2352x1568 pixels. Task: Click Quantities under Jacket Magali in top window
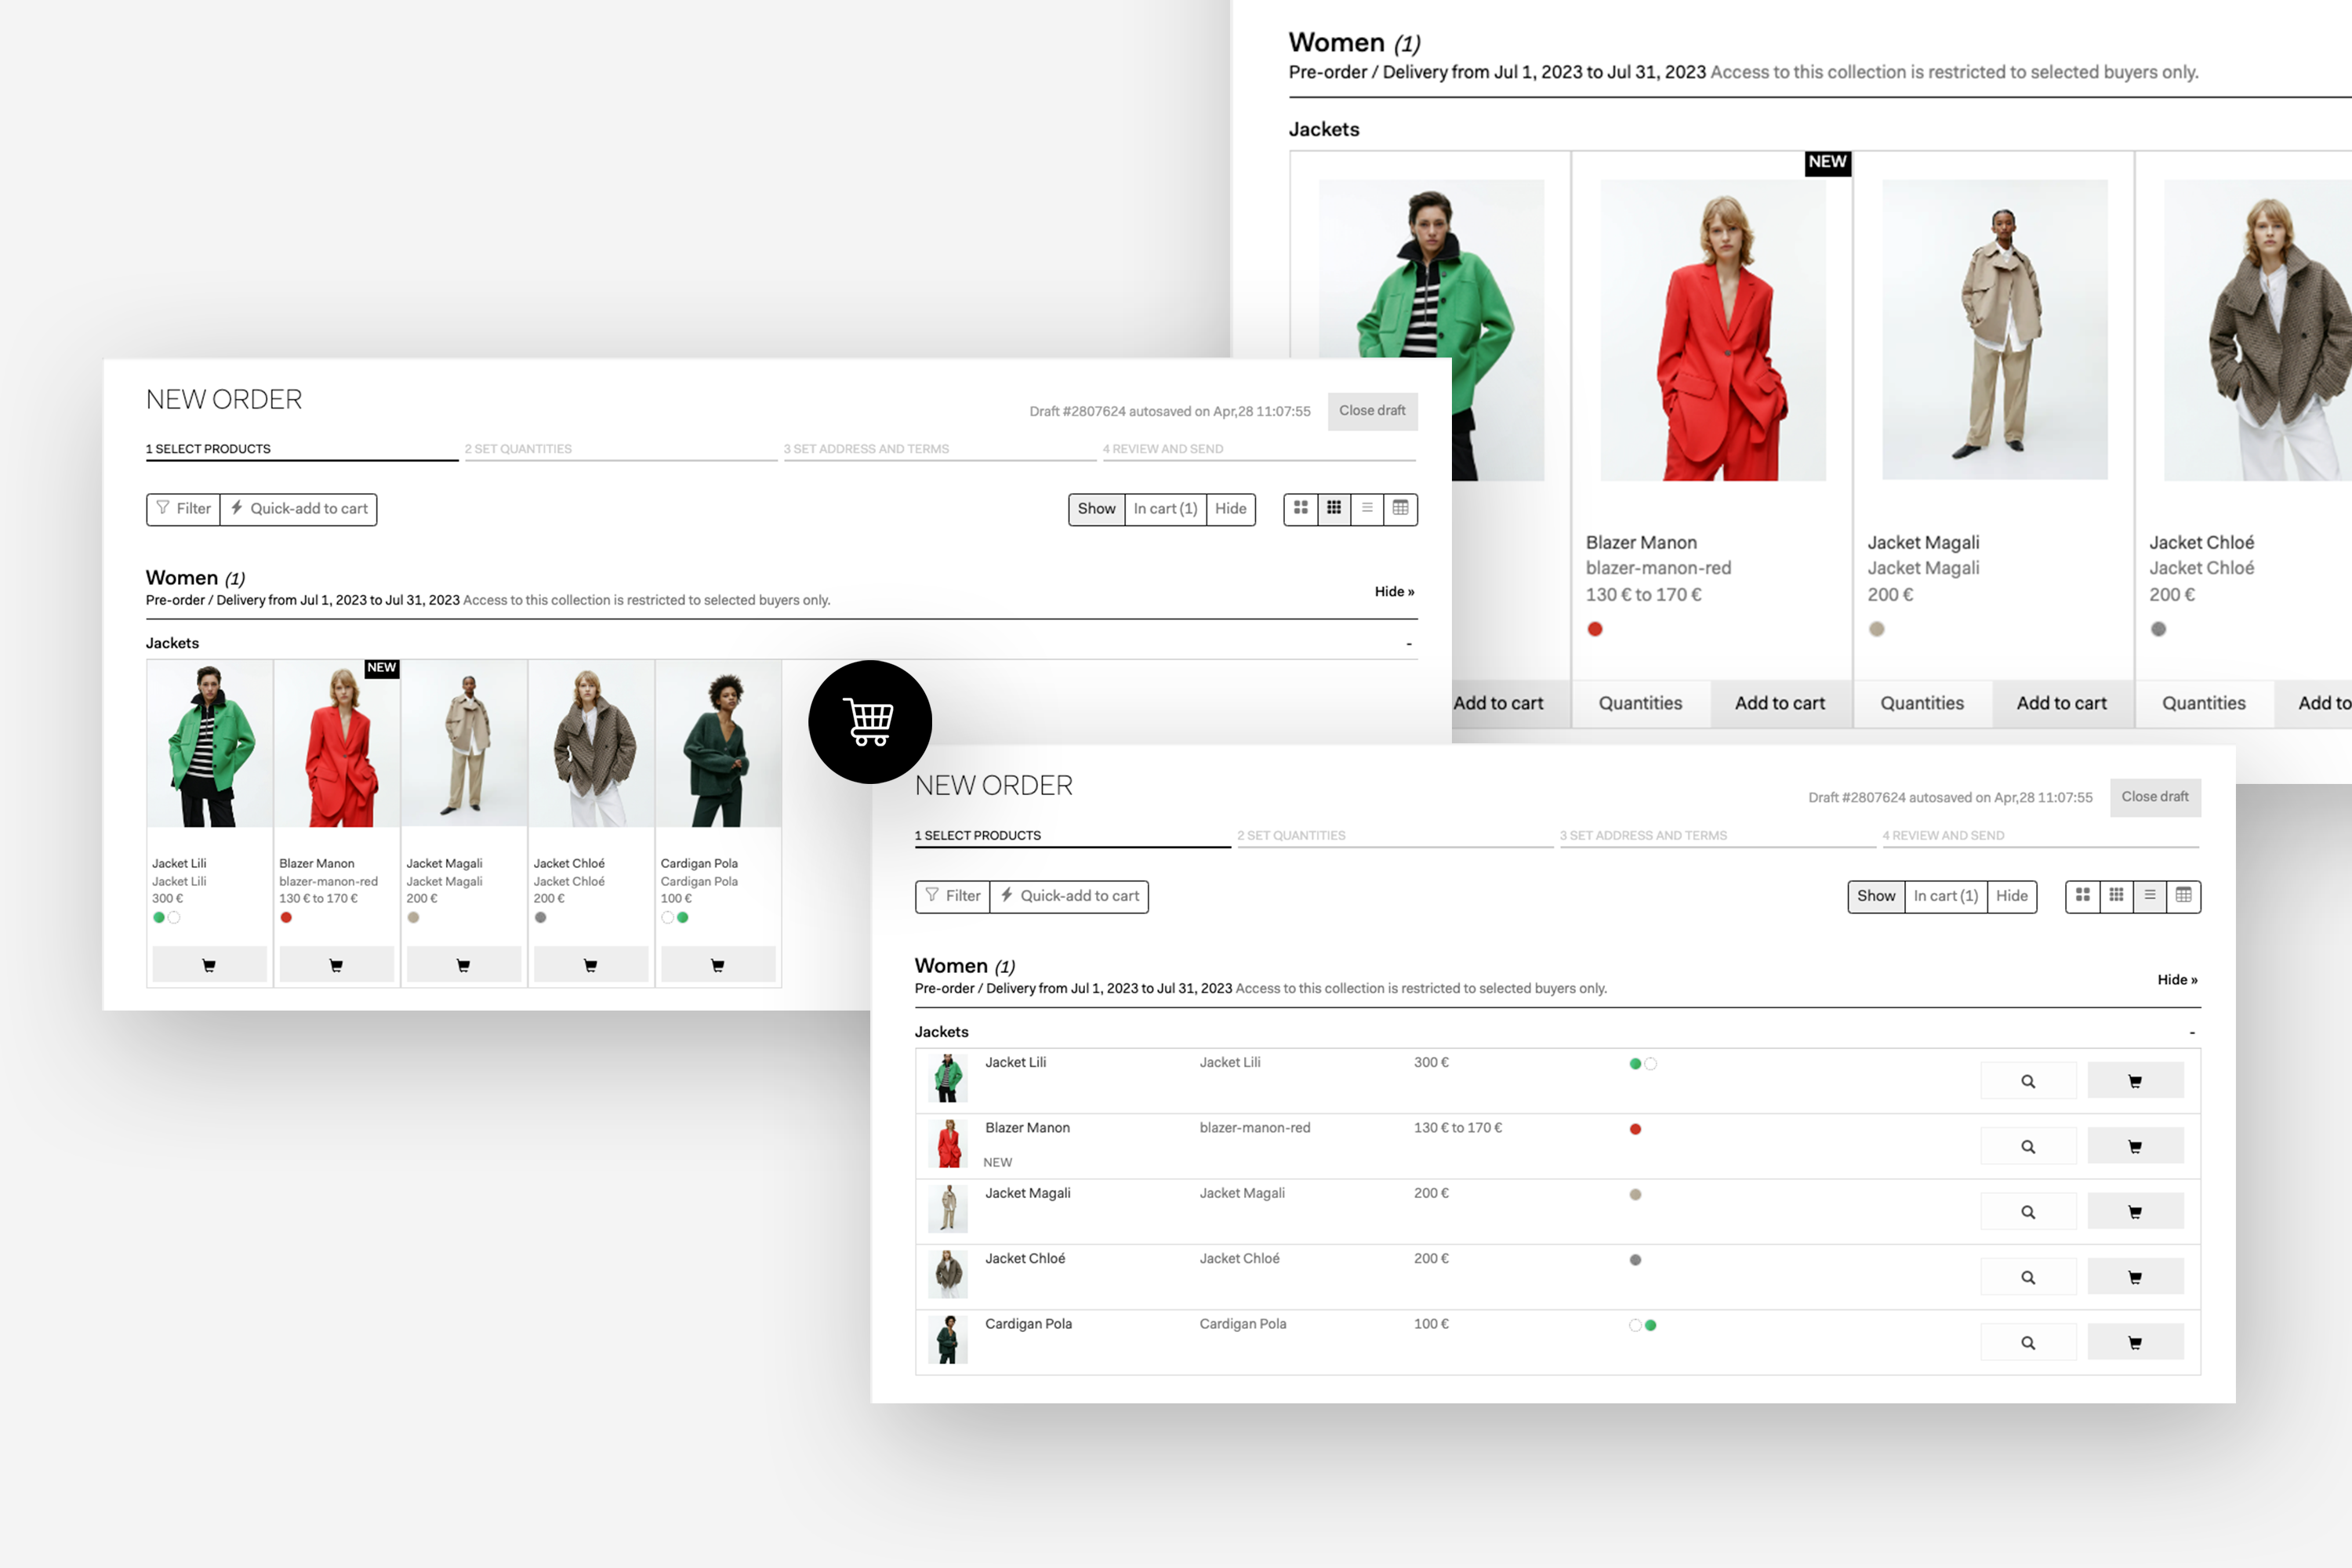pos(1922,704)
